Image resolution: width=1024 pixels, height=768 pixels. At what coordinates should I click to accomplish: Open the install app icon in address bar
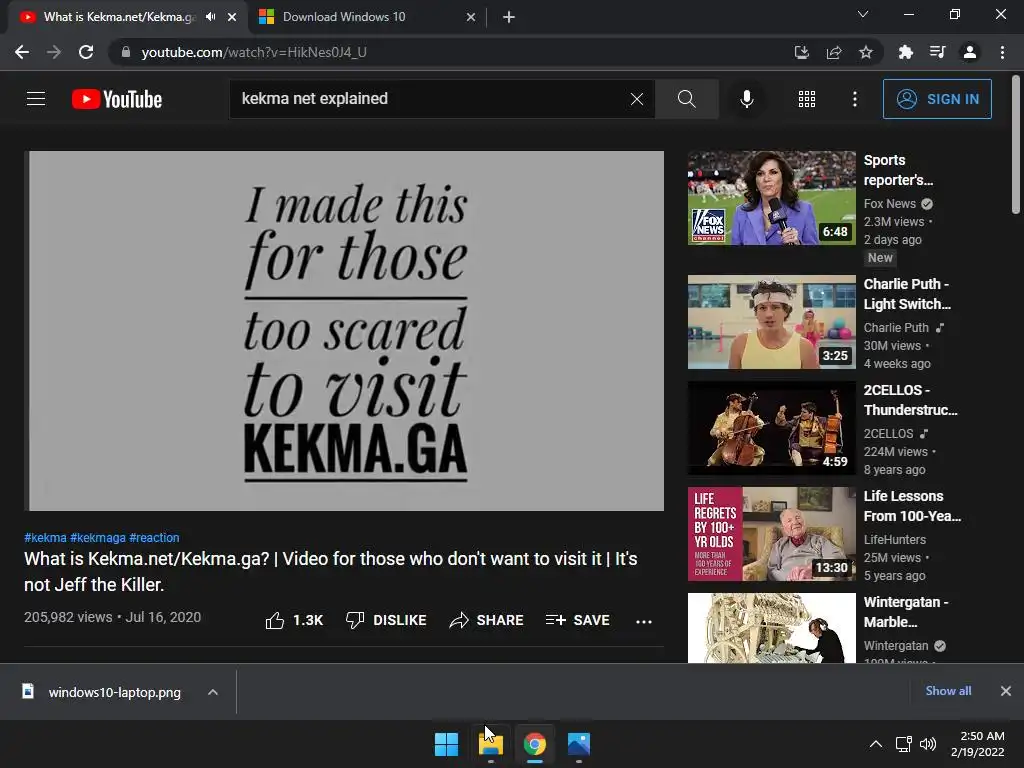tap(801, 52)
